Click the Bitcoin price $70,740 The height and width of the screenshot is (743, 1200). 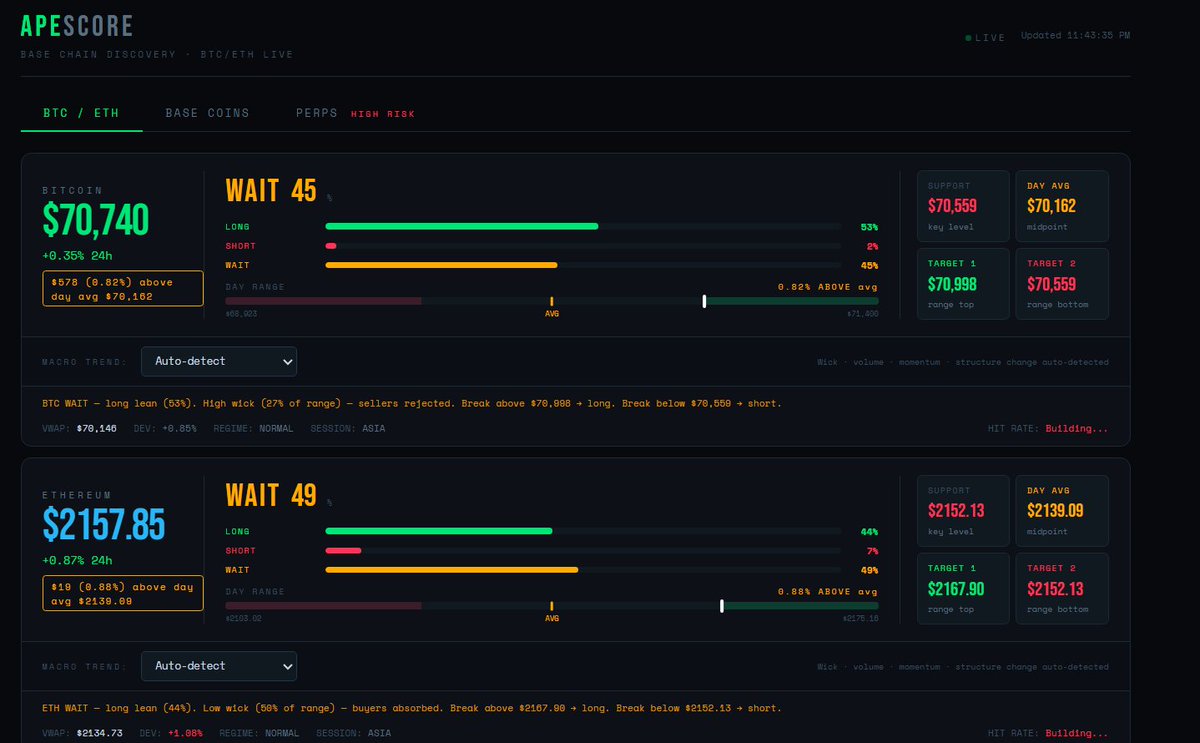(x=95, y=220)
